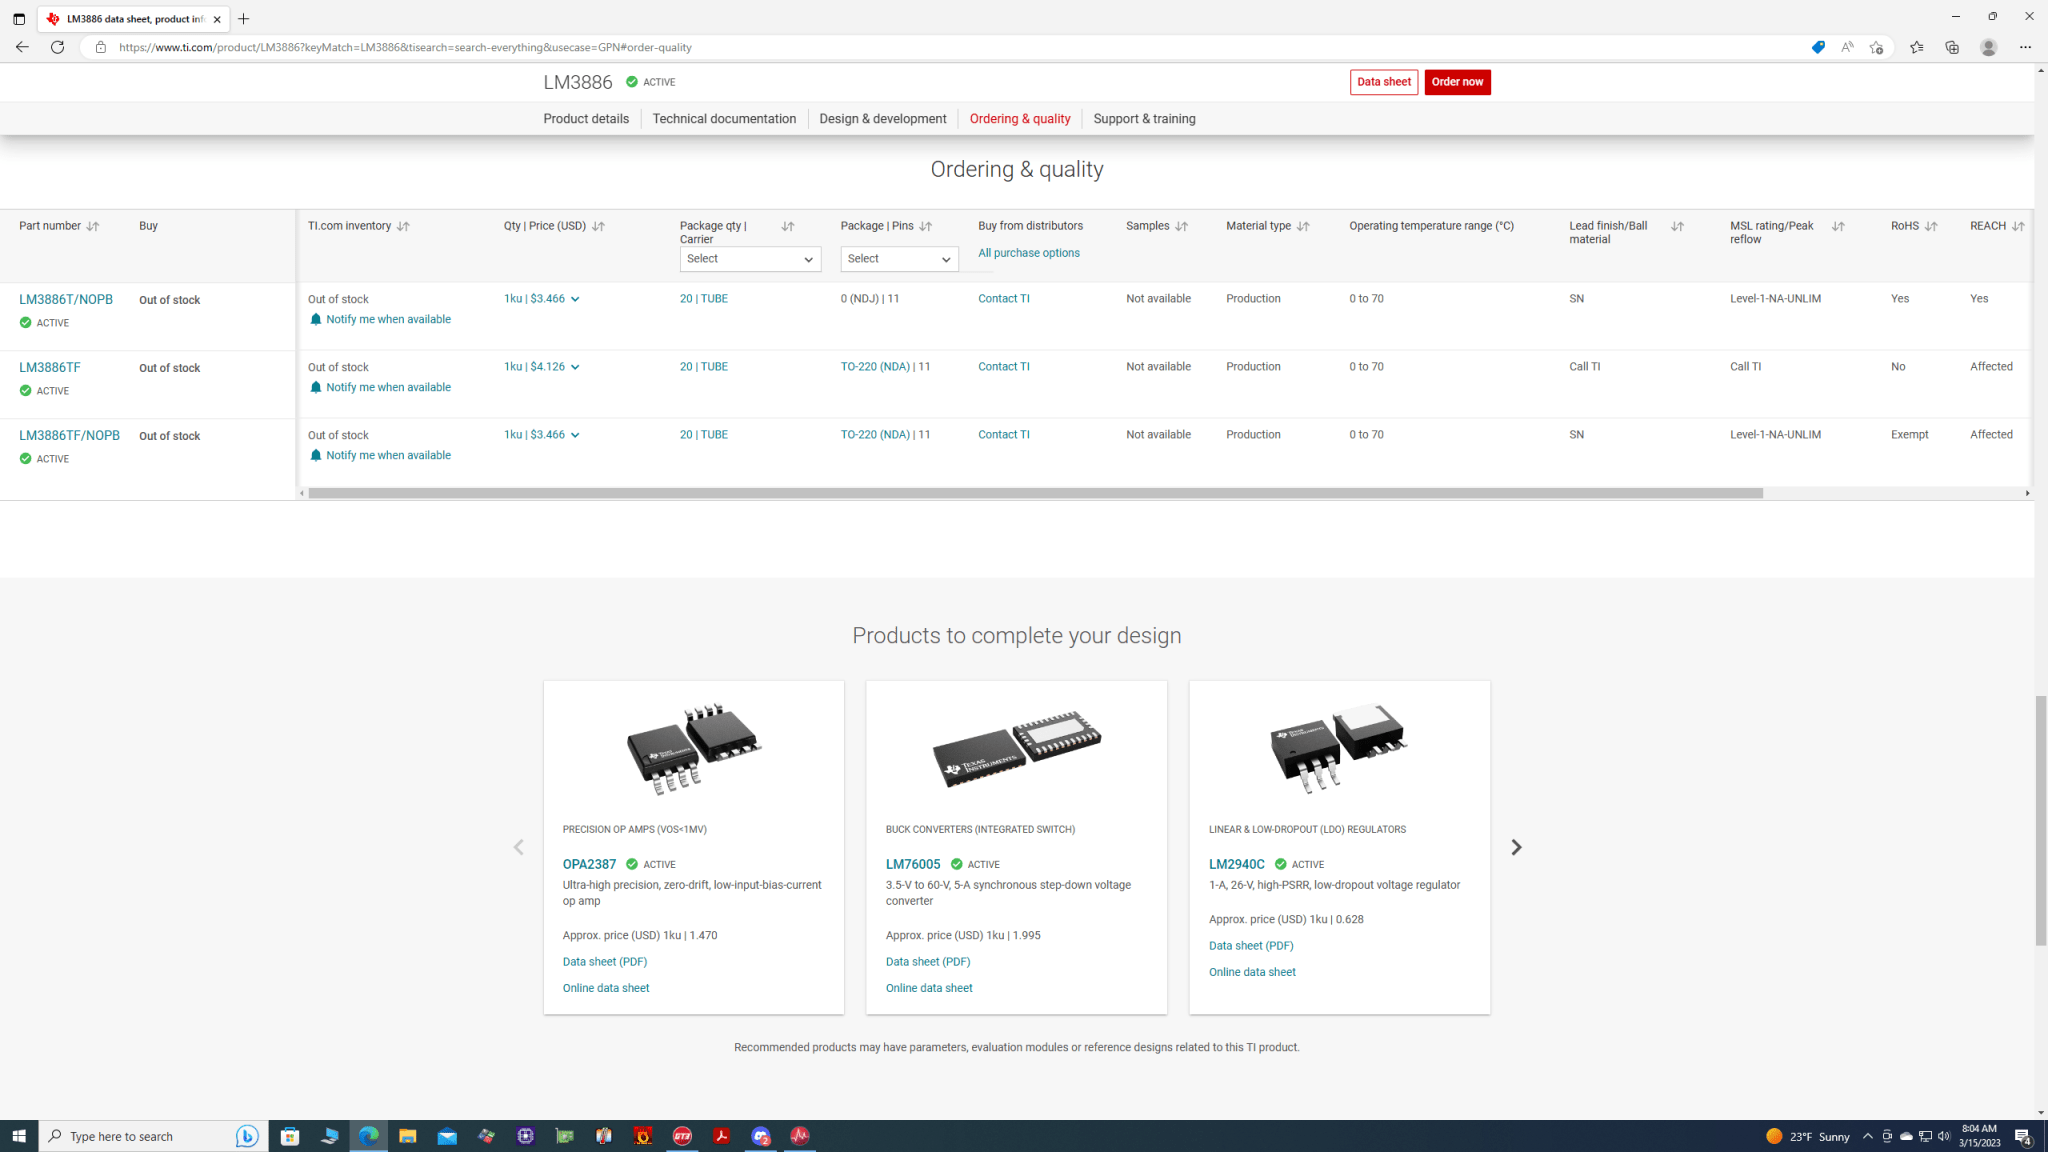Sort by Lead finish/Ball material column

point(1677,226)
